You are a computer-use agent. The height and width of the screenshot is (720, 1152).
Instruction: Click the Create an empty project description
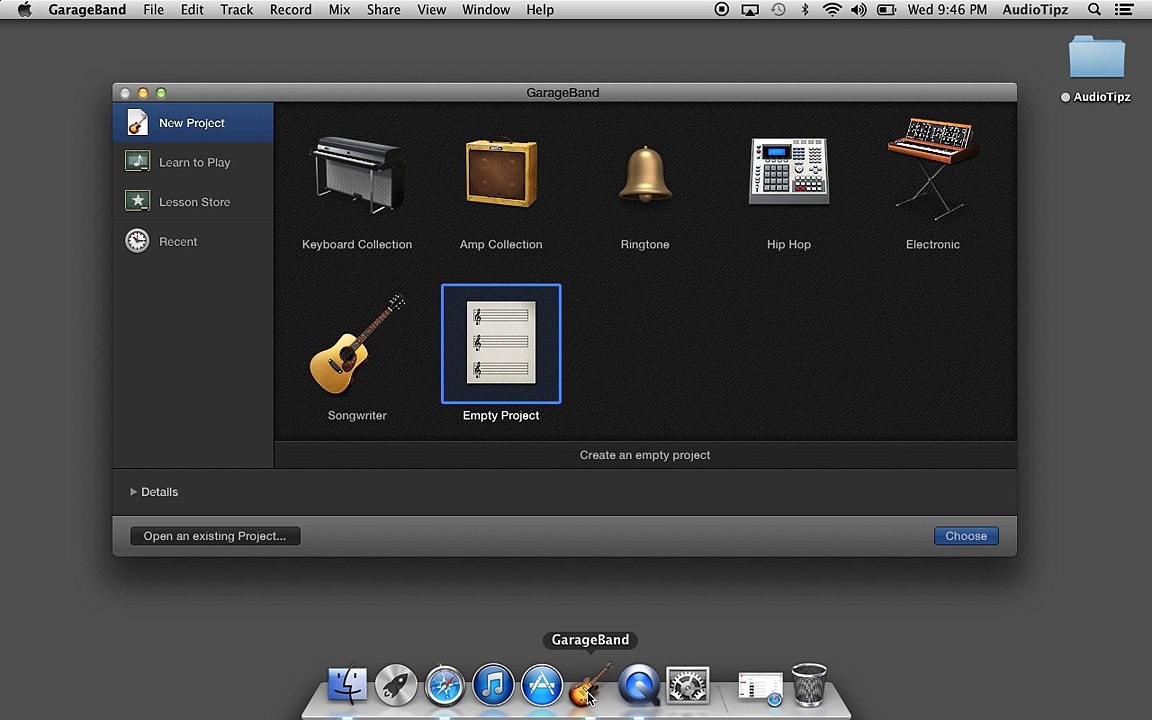click(645, 455)
